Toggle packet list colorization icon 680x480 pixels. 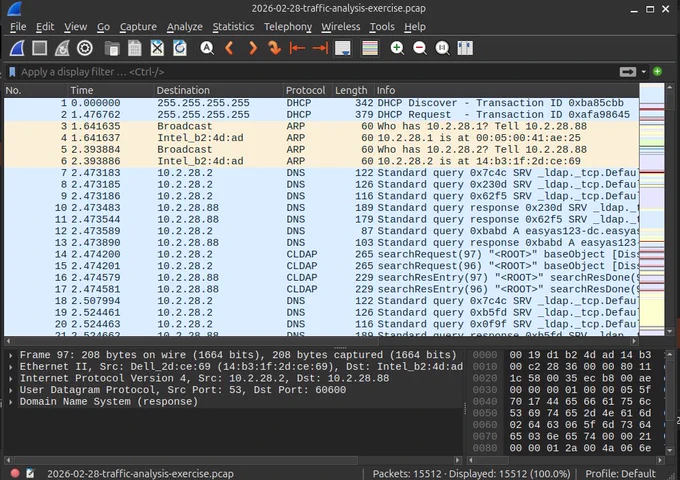click(370, 48)
